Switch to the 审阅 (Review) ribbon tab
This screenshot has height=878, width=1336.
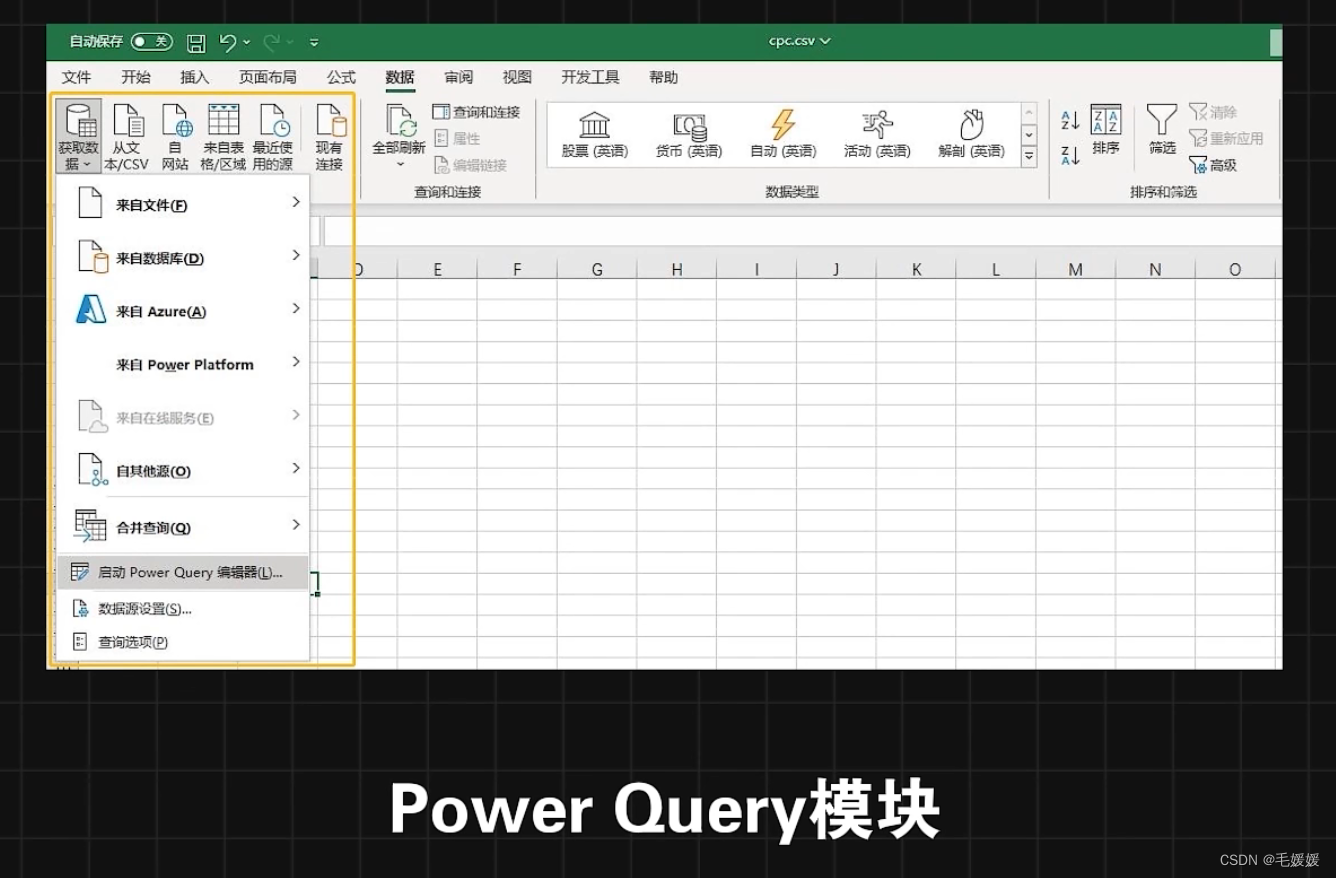coord(459,77)
